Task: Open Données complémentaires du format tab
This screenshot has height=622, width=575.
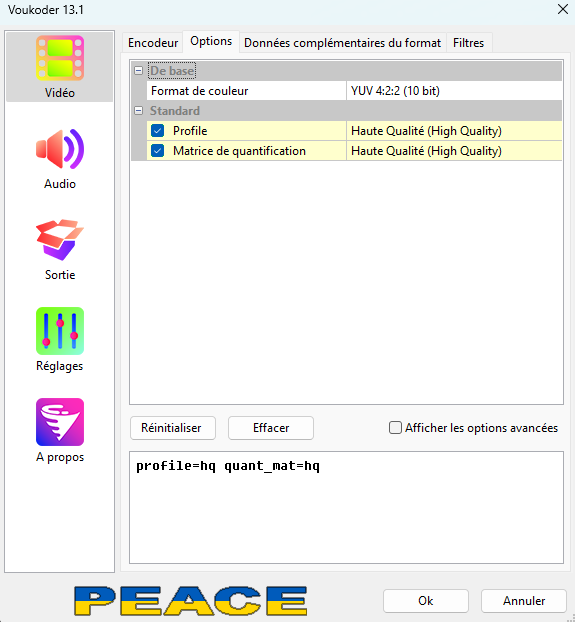Action: (343, 42)
